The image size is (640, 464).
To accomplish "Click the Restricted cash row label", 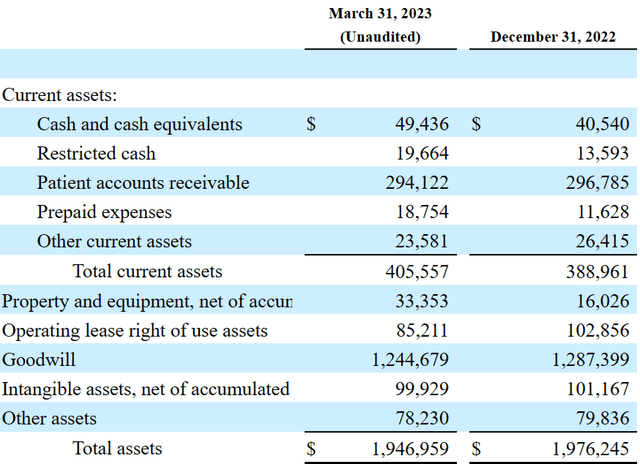I will pos(96,154).
